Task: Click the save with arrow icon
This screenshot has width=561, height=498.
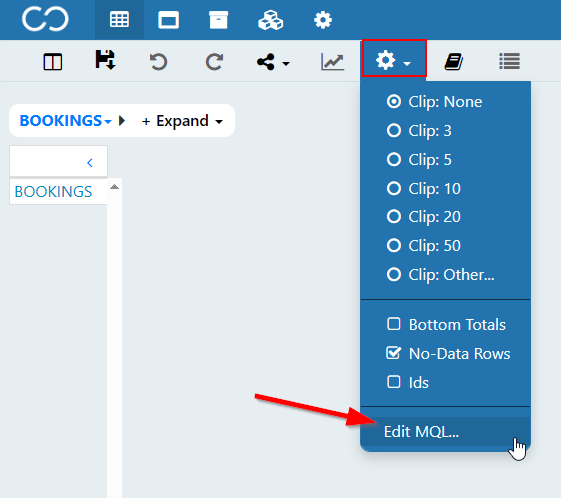Action: [105, 60]
